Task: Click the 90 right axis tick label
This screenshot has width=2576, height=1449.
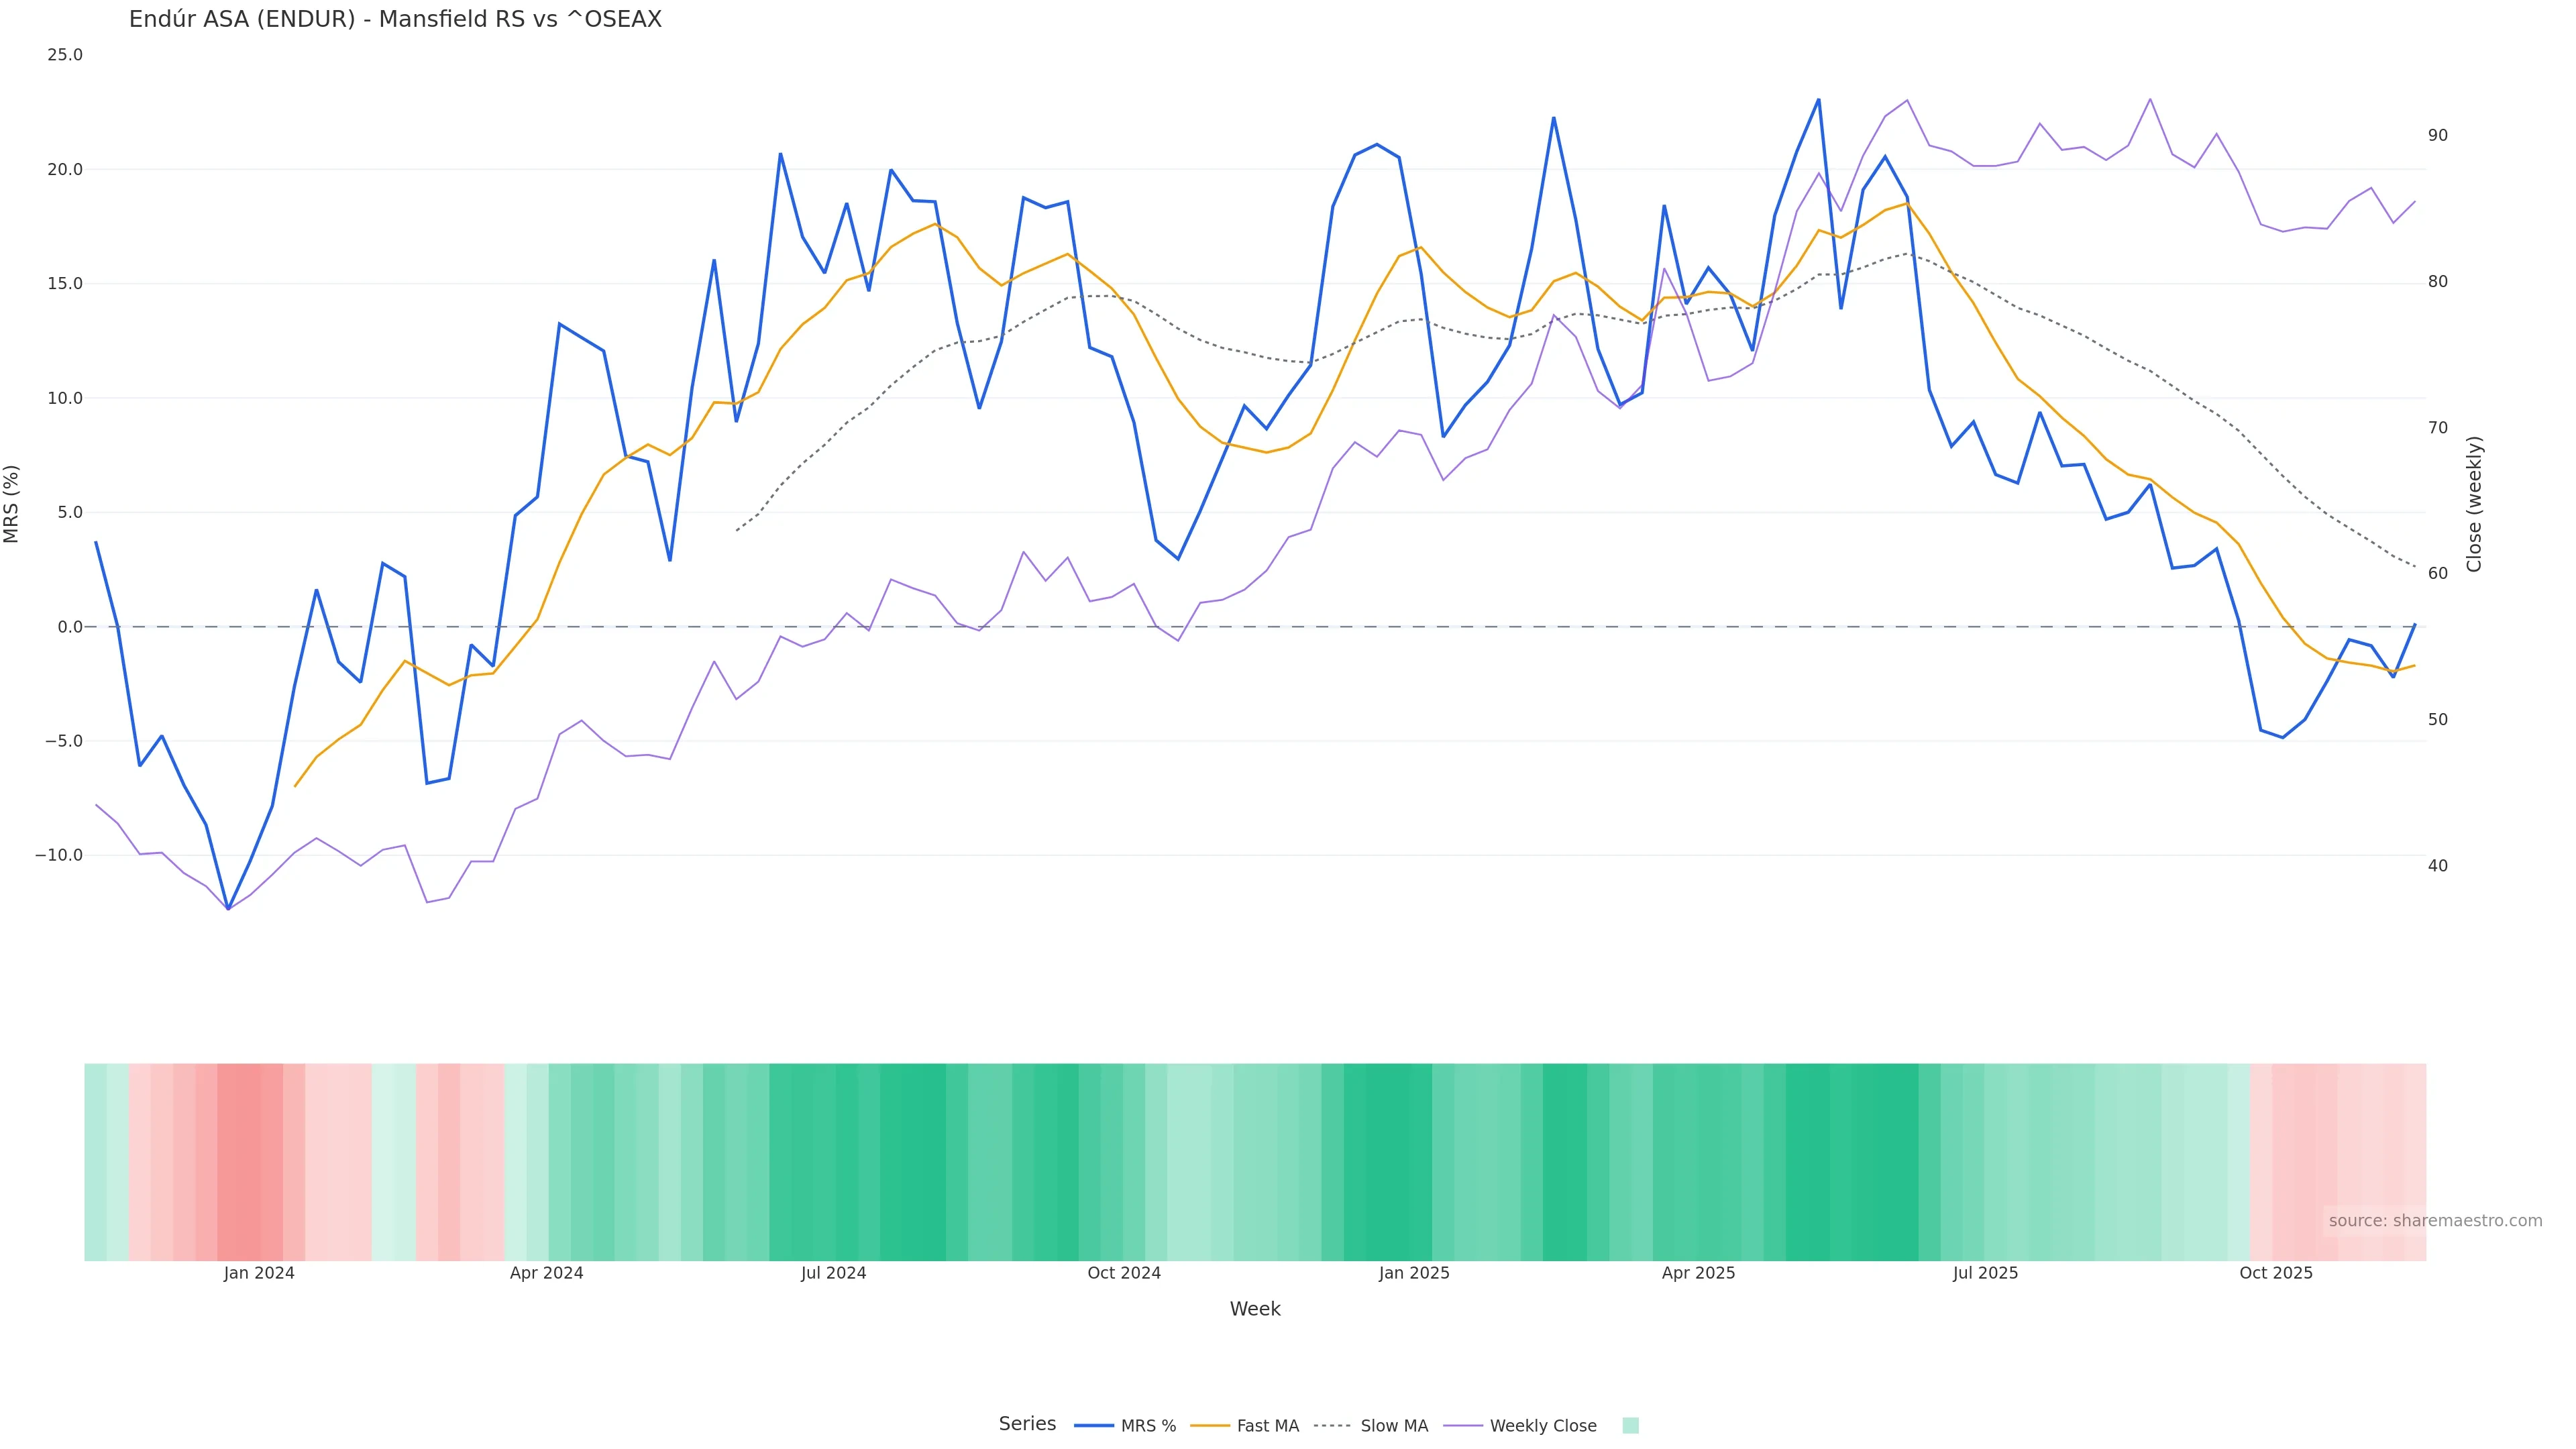Action: point(2438,135)
